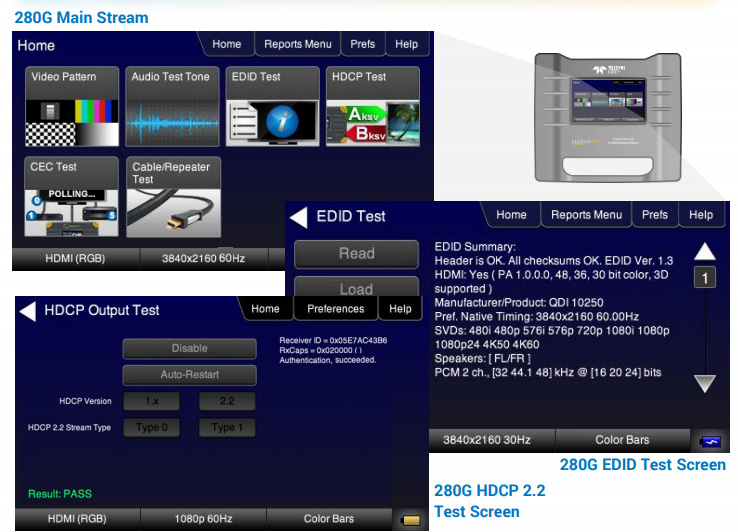Click Color Bars in EDID status bar
The image size is (738, 532).
point(622,440)
